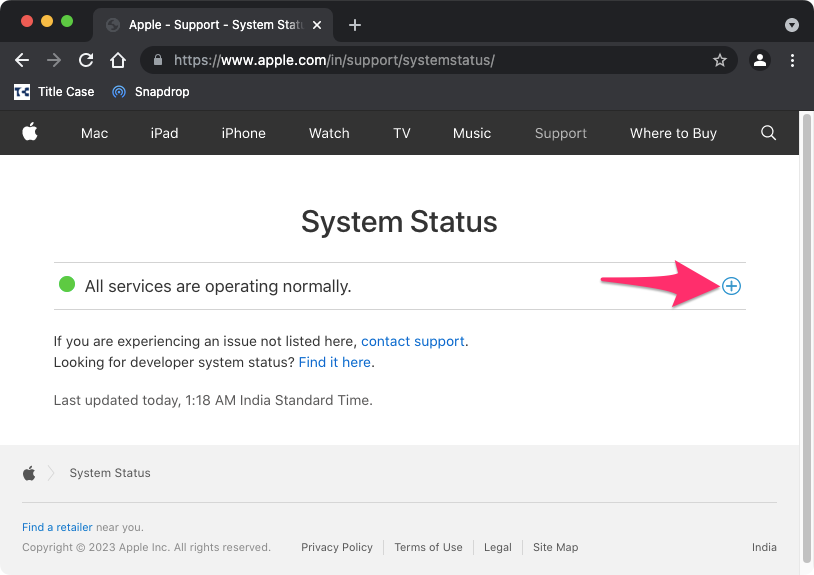Open the iPad menu item

pos(164,133)
